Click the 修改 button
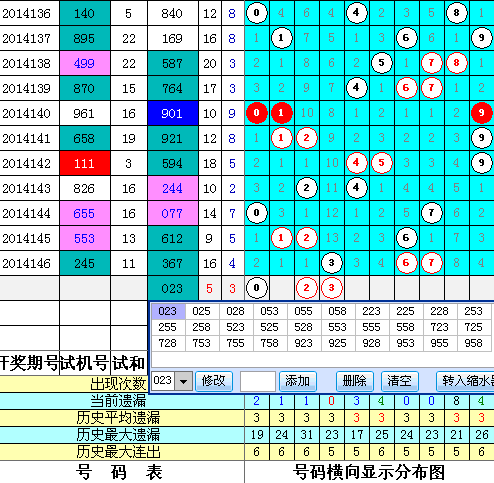 (x=213, y=381)
